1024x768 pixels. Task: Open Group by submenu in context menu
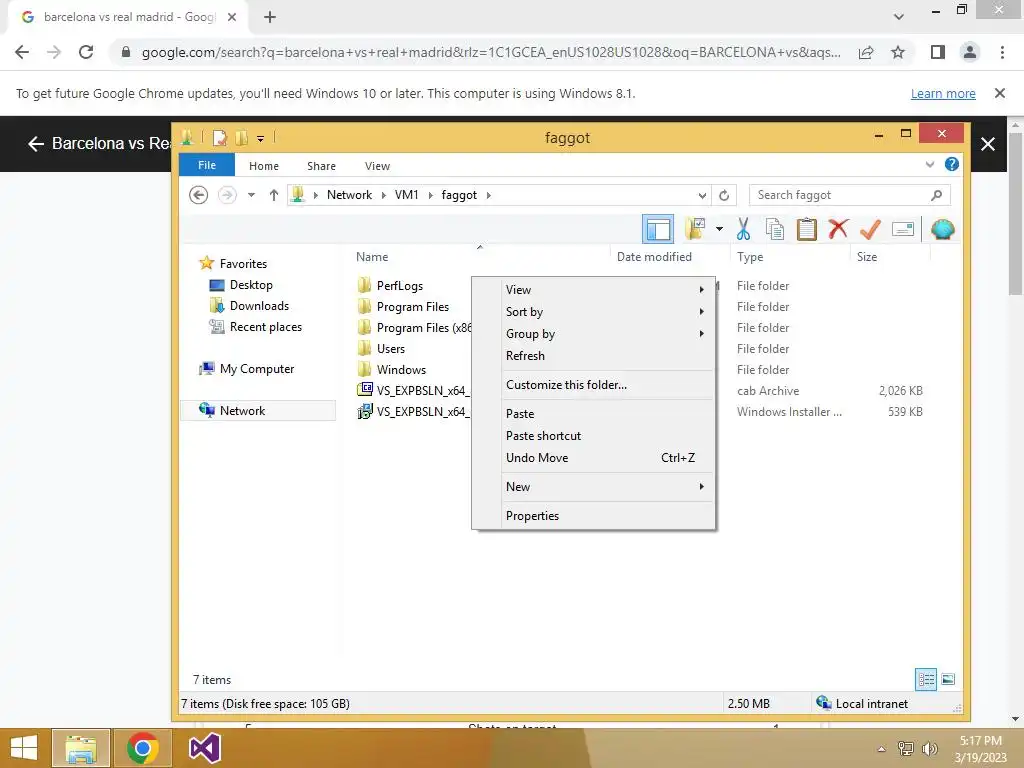(x=594, y=334)
